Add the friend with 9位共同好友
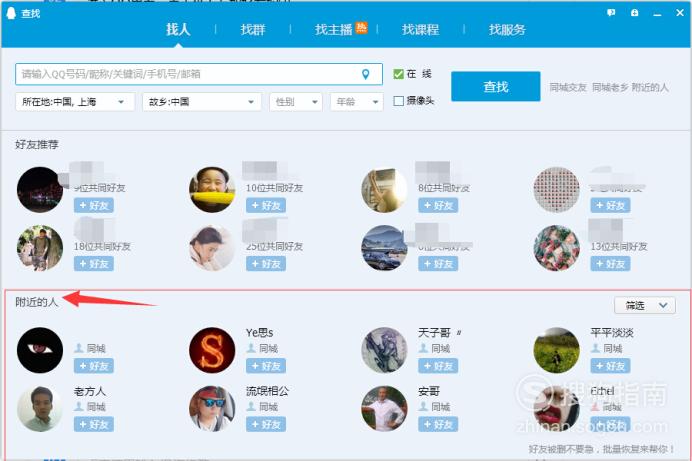Screen dimensions: 692x461 (x=94, y=206)
